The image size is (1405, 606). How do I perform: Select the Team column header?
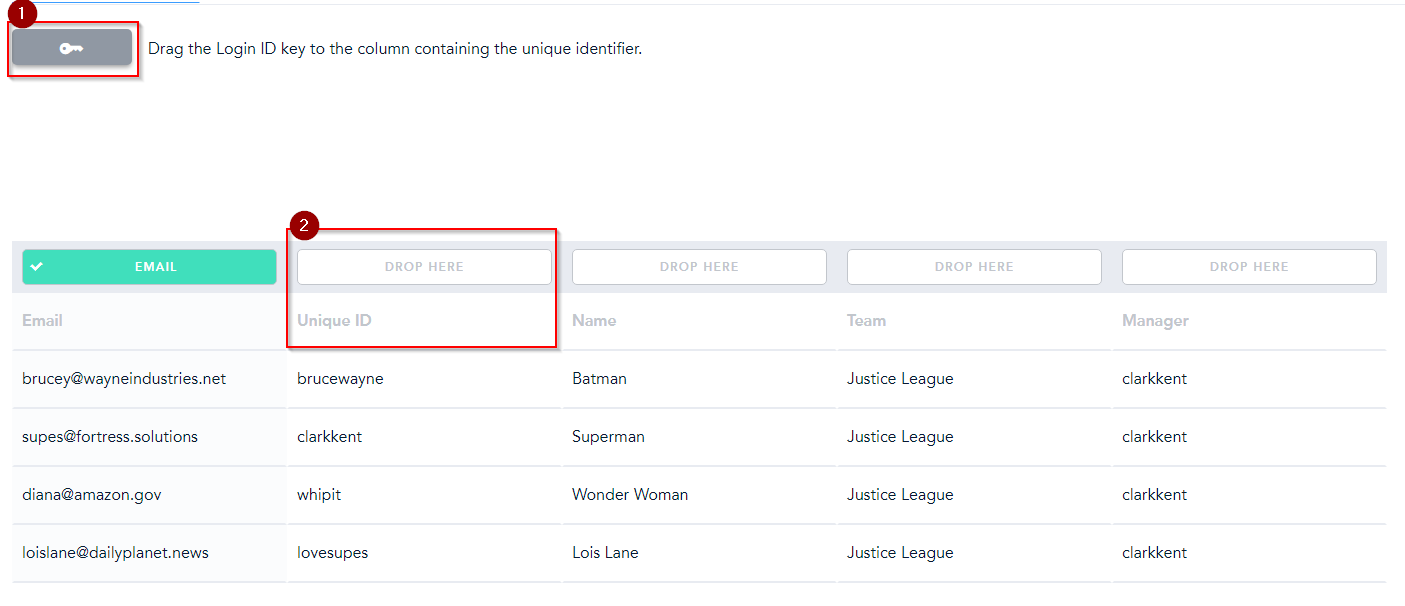866,321
